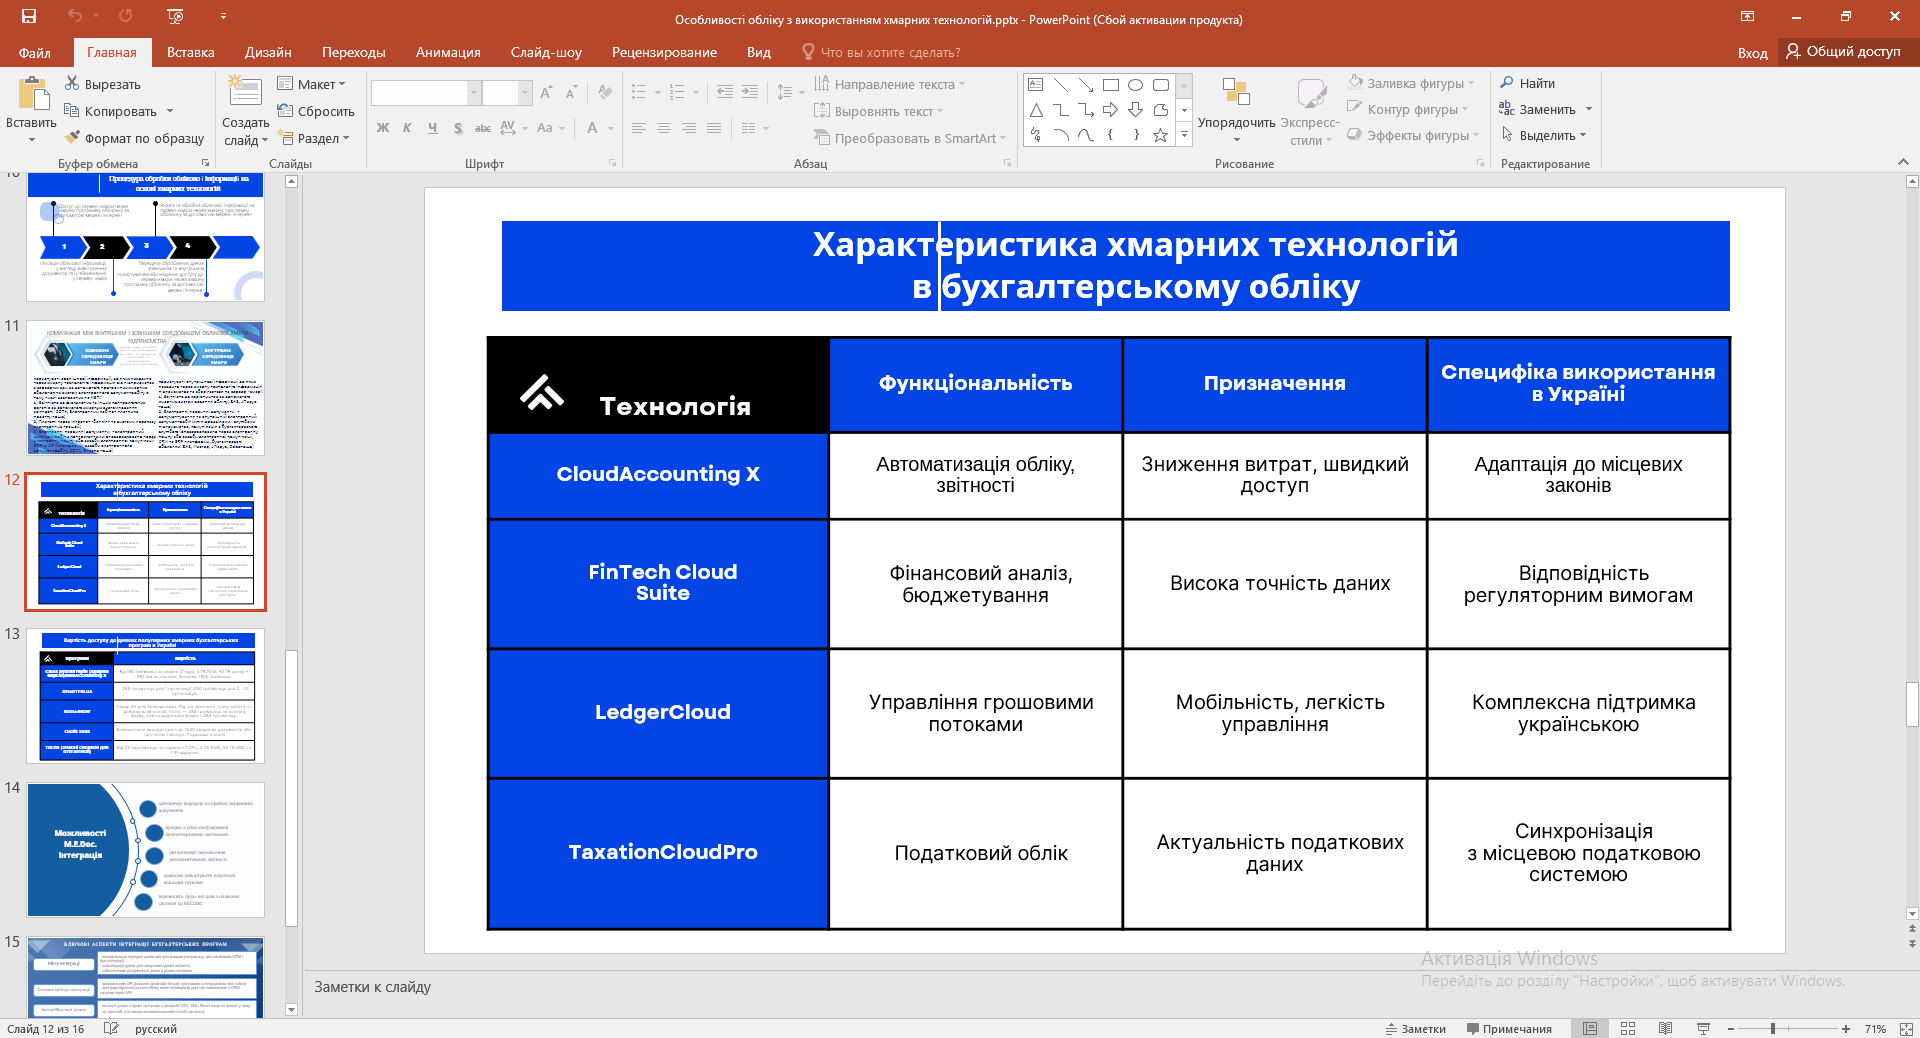Click the Find (Найти) magnifier icon
Screen dimensions: 1920x1038
click(x=1507, y=83)
